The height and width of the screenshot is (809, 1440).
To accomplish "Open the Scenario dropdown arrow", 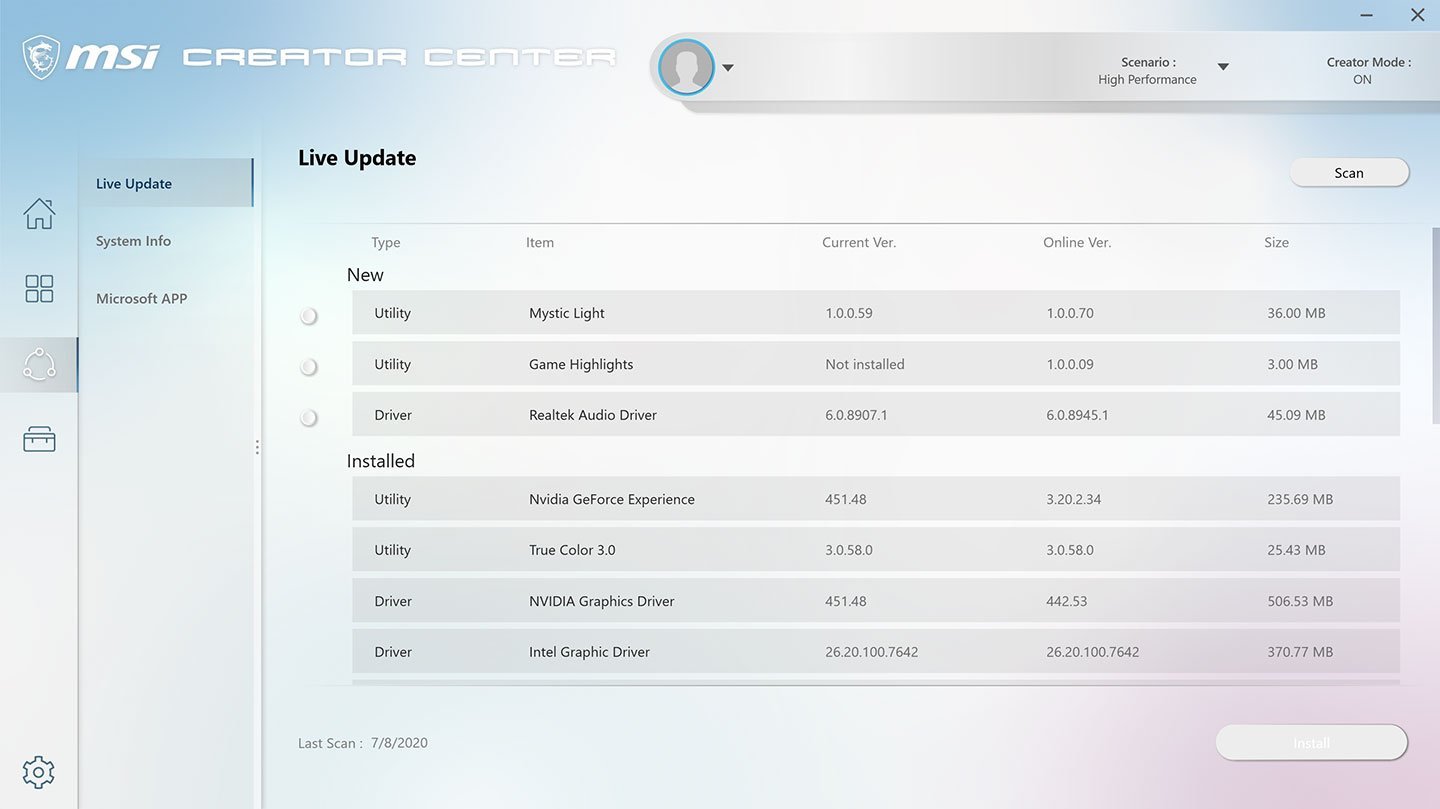I will (x=1223, y=67).
